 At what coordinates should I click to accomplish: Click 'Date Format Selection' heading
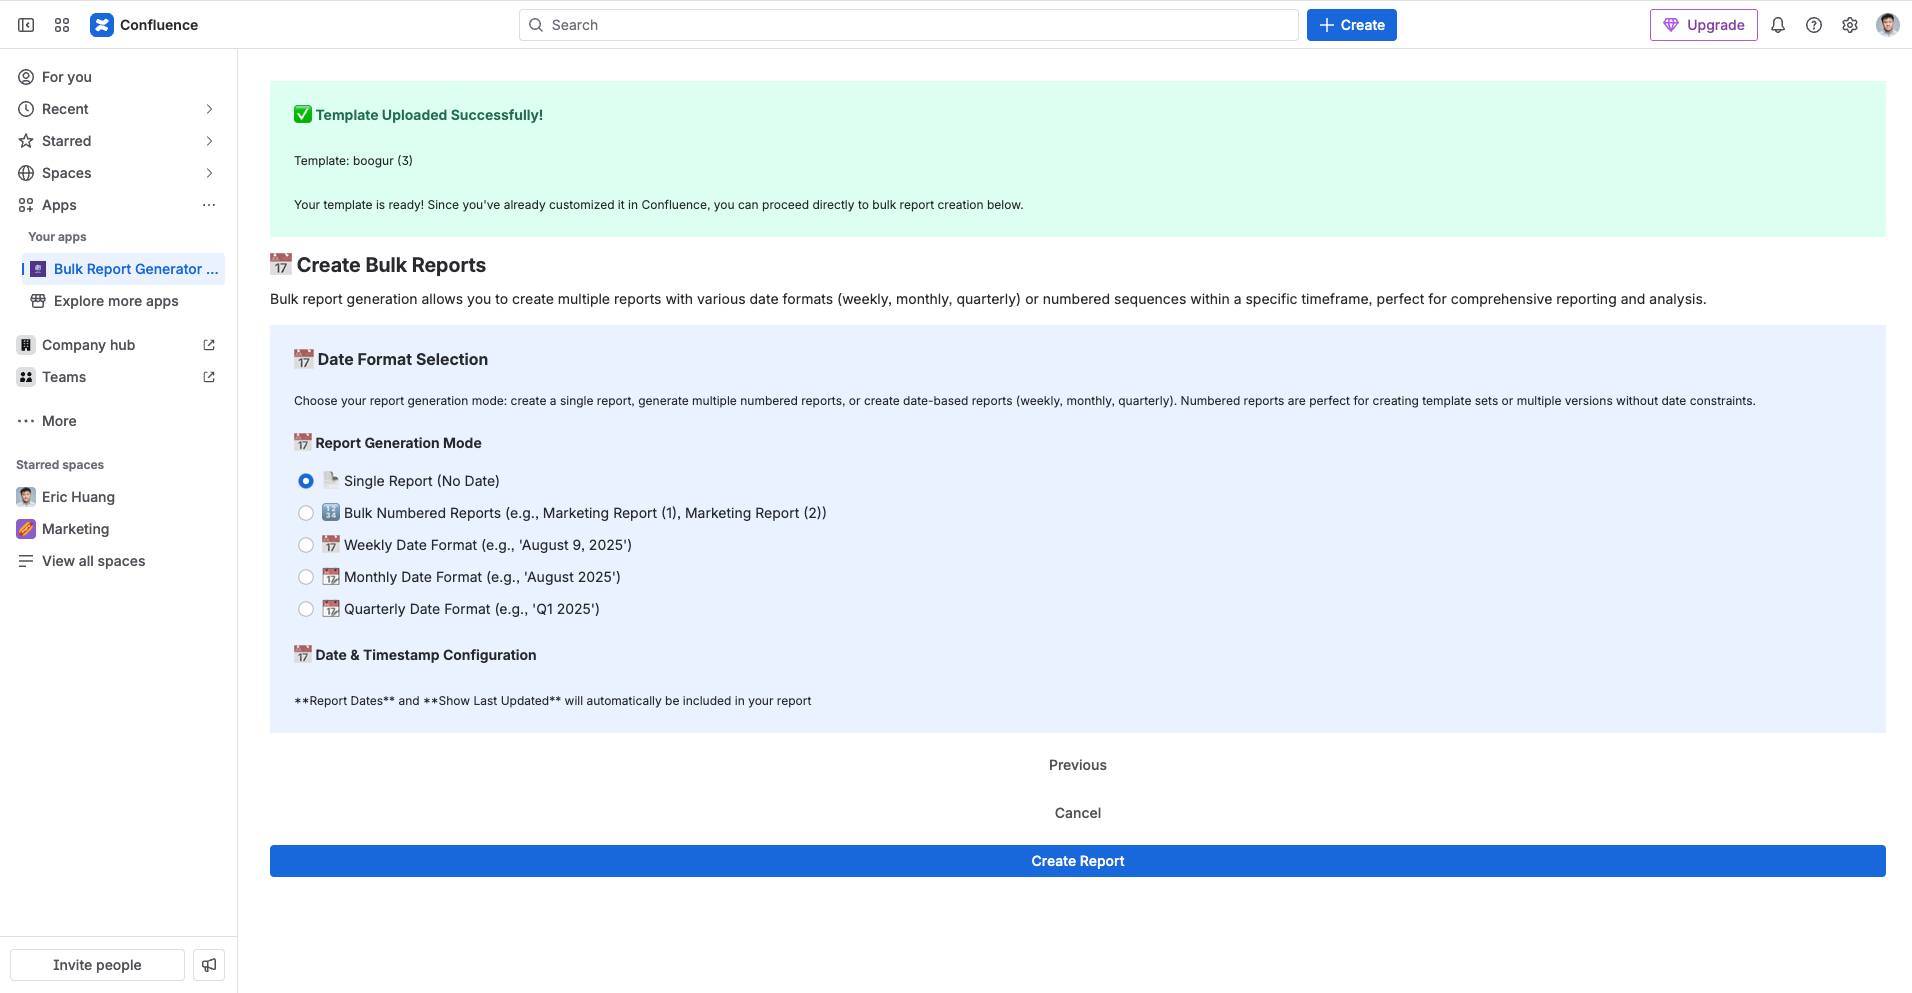(x=403, y=359)
